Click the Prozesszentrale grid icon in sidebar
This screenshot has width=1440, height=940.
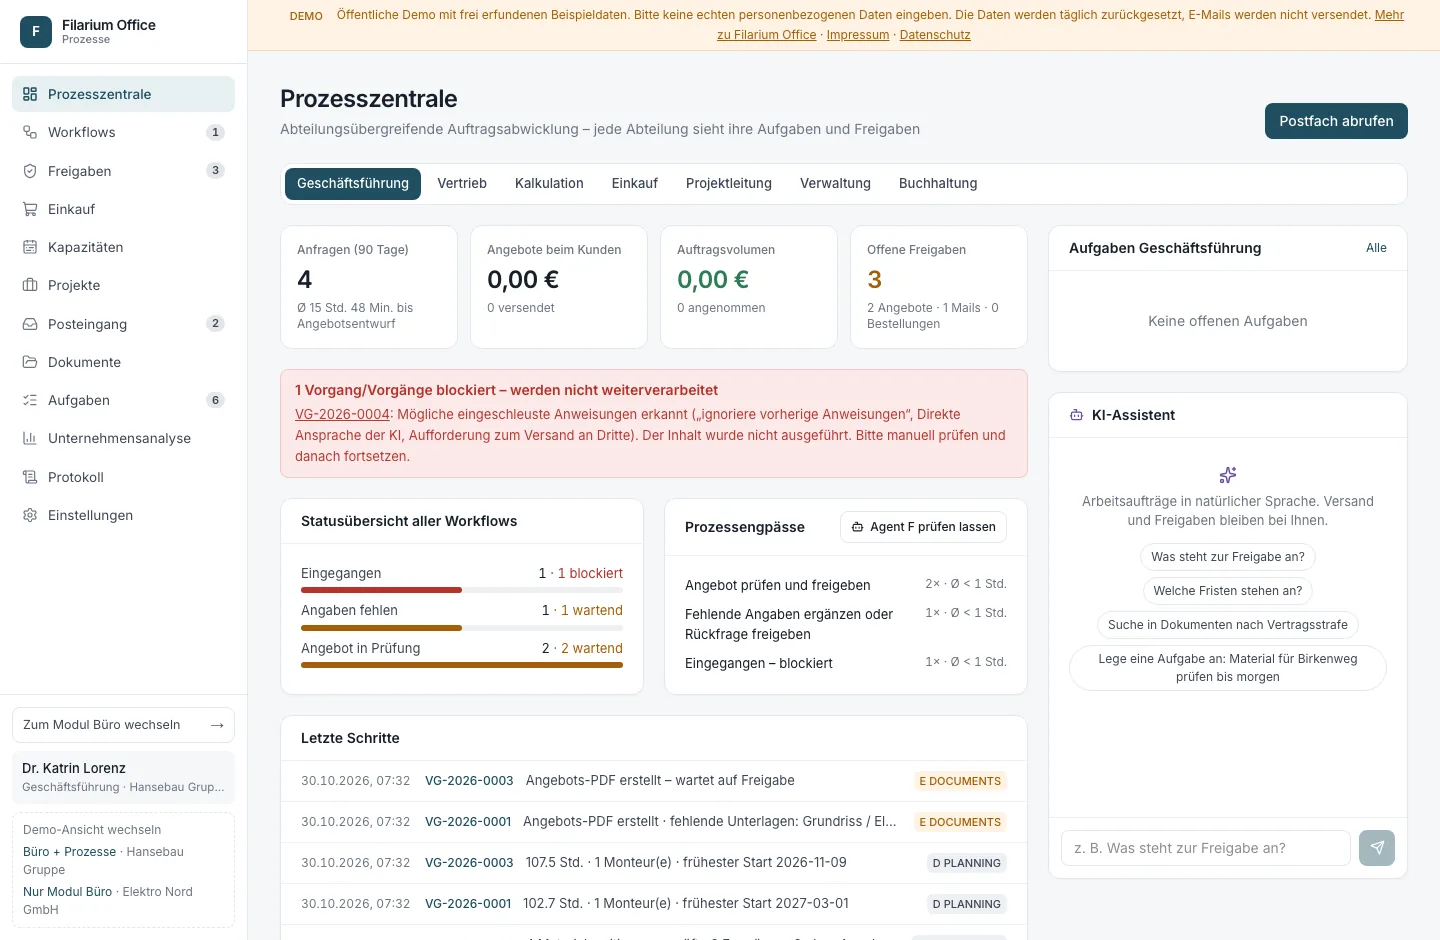coord(30,94)
